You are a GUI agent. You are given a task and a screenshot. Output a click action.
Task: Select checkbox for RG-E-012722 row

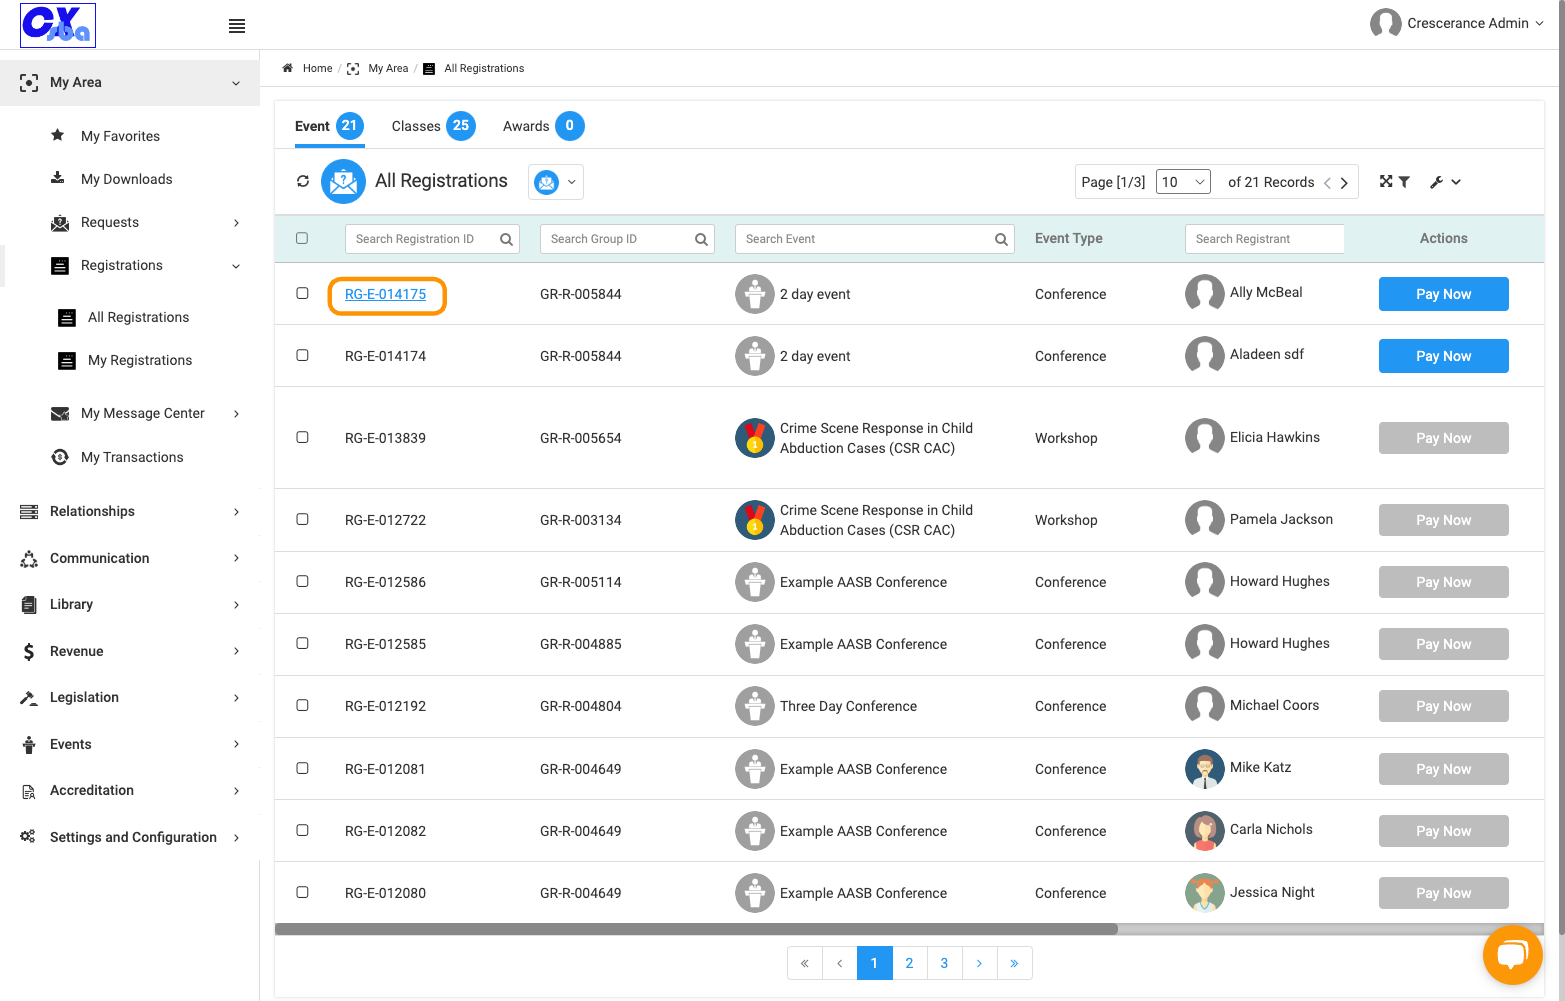click(x=302, y=519)
